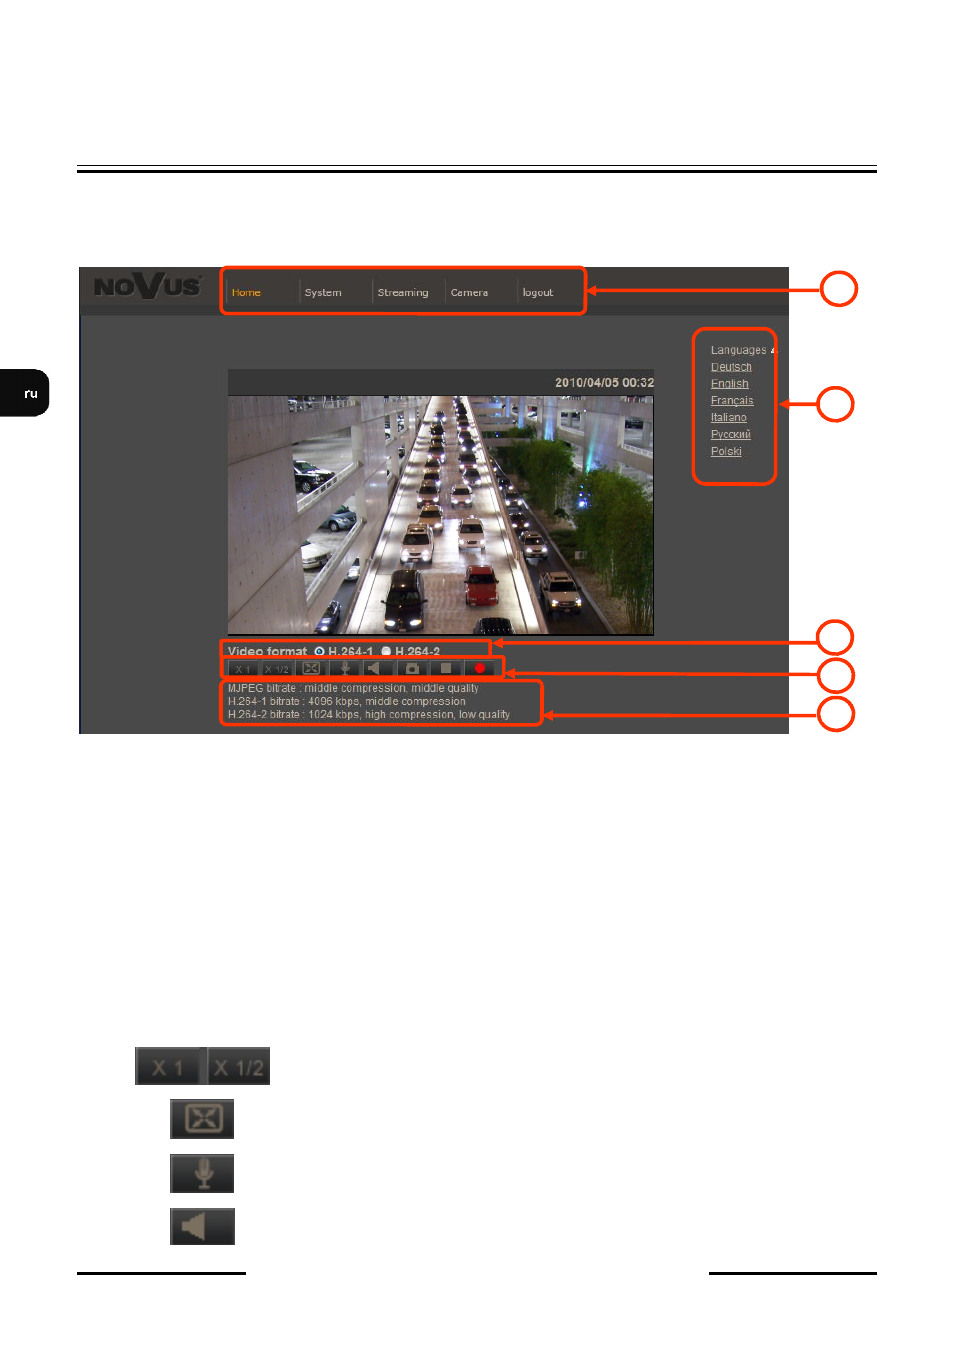Set X 1 zoom in the video toolbar
The image size is (954, 1350).
point(243,669)
